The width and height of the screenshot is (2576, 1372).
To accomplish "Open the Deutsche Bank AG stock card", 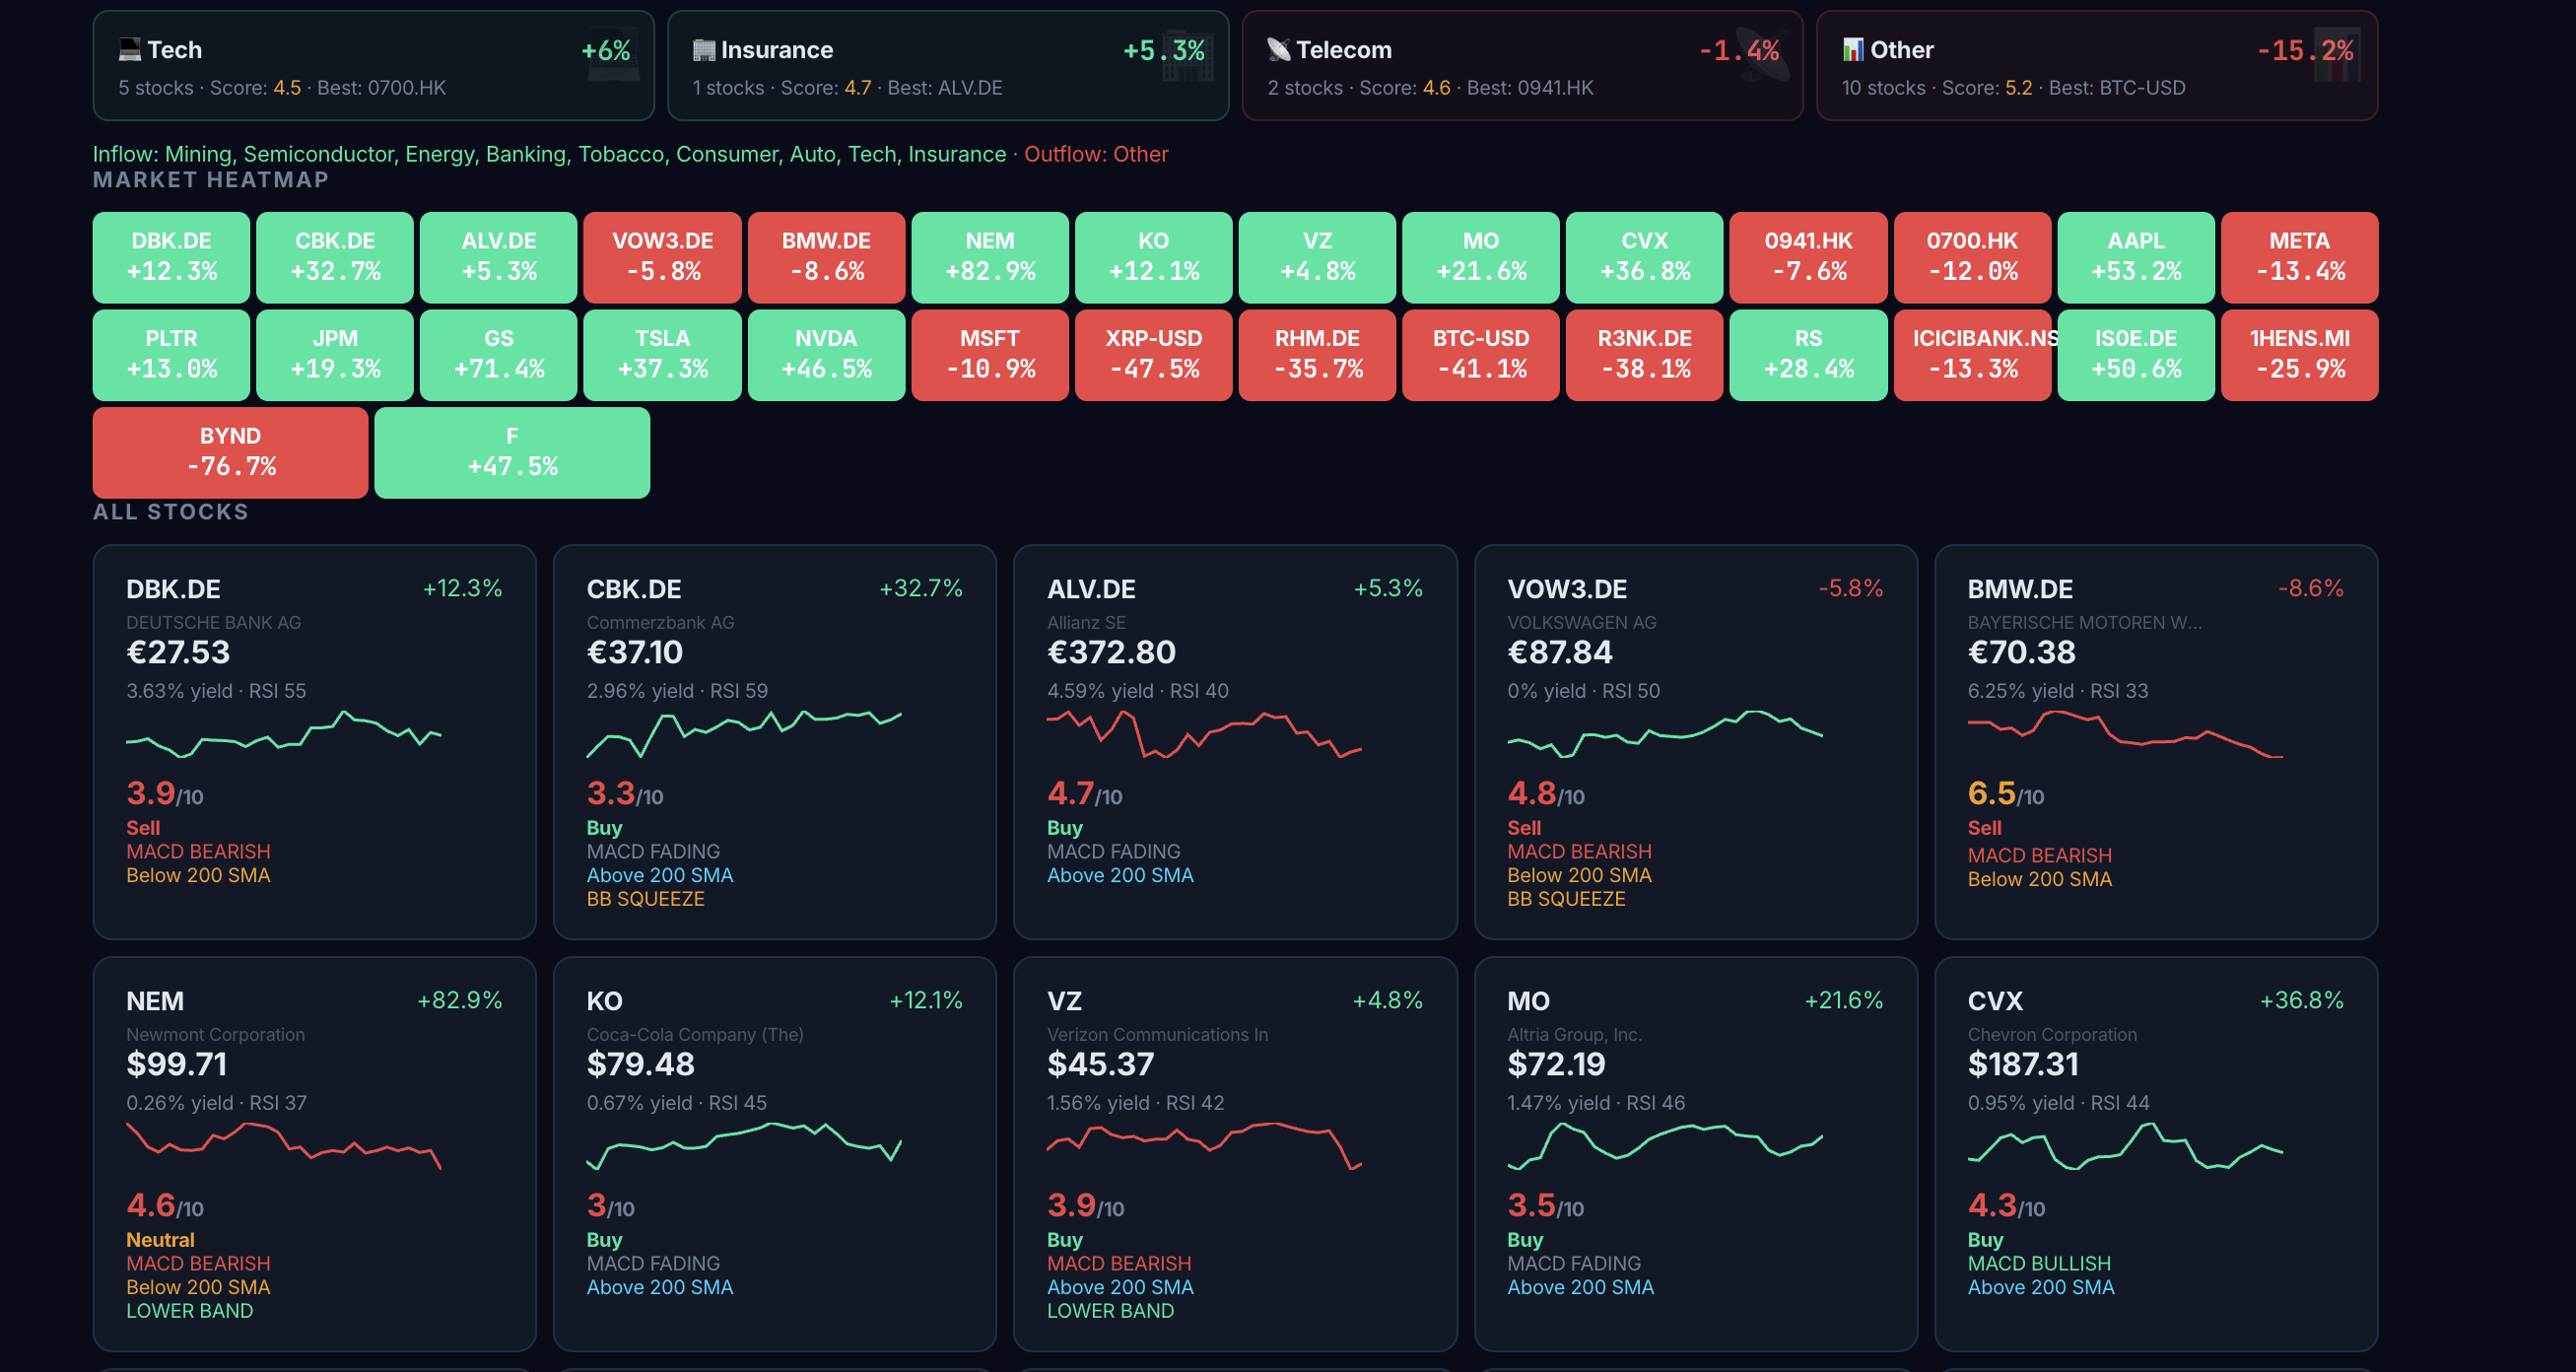I will [314, 742].
